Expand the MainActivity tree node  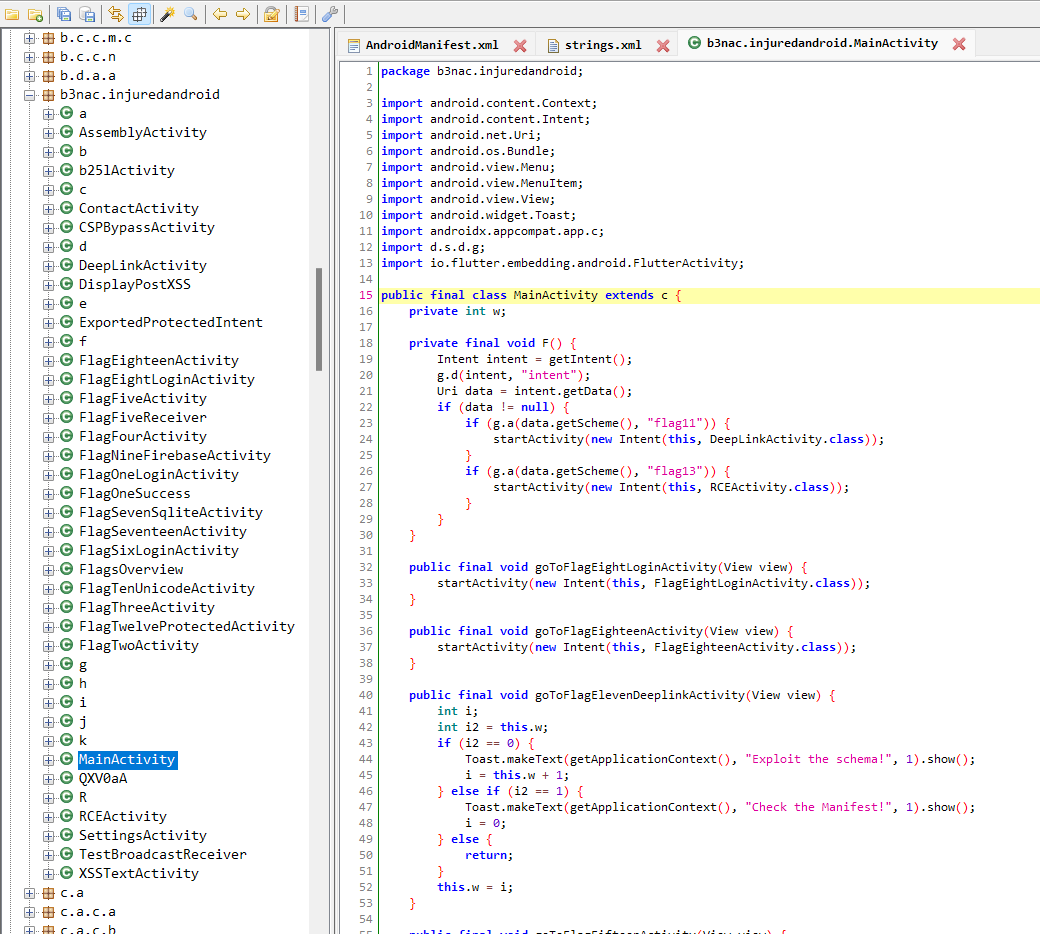(x=50, y=759)
